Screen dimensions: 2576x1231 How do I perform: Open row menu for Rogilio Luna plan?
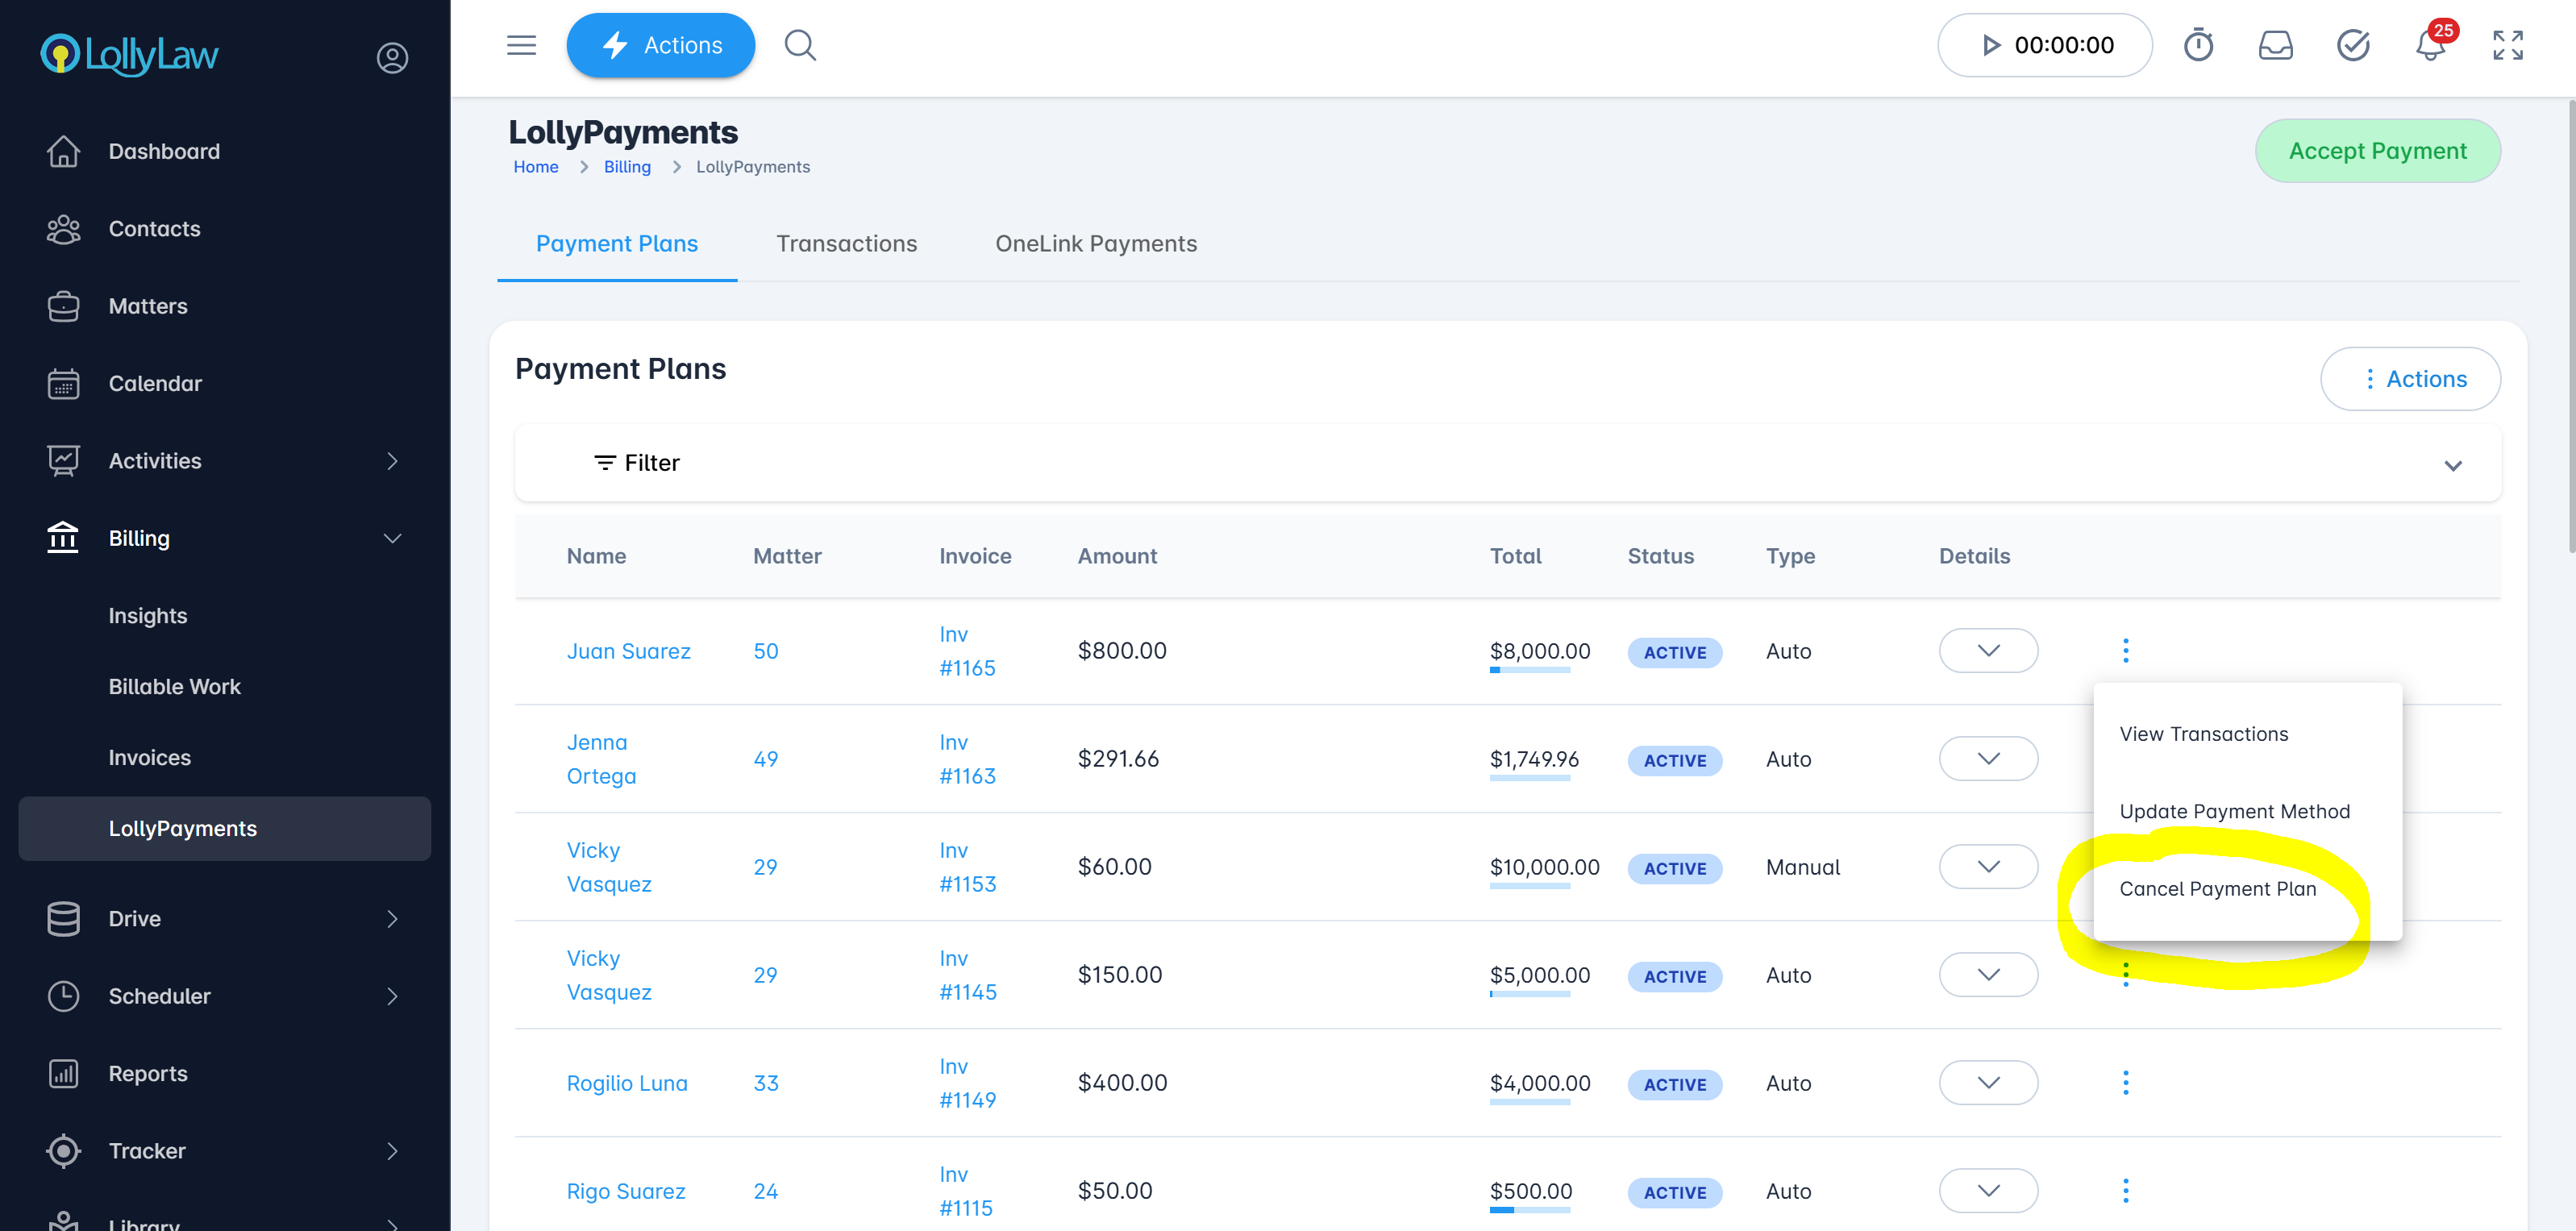[x=2126, y=1083]
